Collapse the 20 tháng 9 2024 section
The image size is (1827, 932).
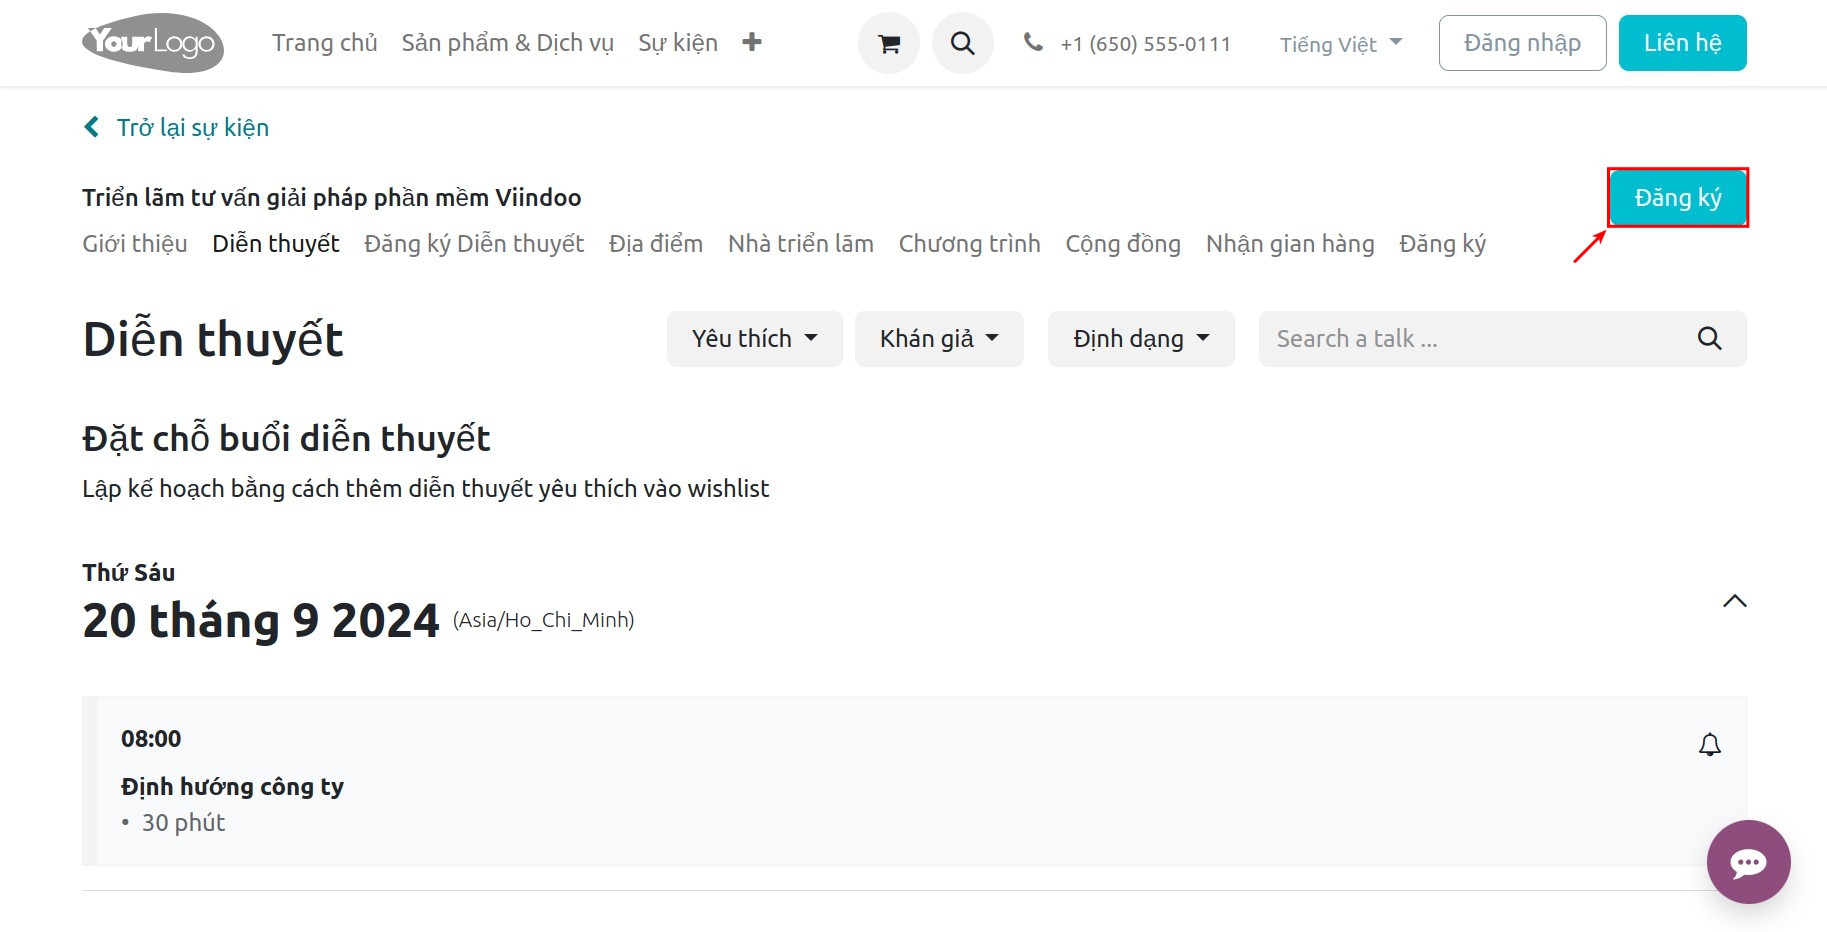(x=1735, y=601)
